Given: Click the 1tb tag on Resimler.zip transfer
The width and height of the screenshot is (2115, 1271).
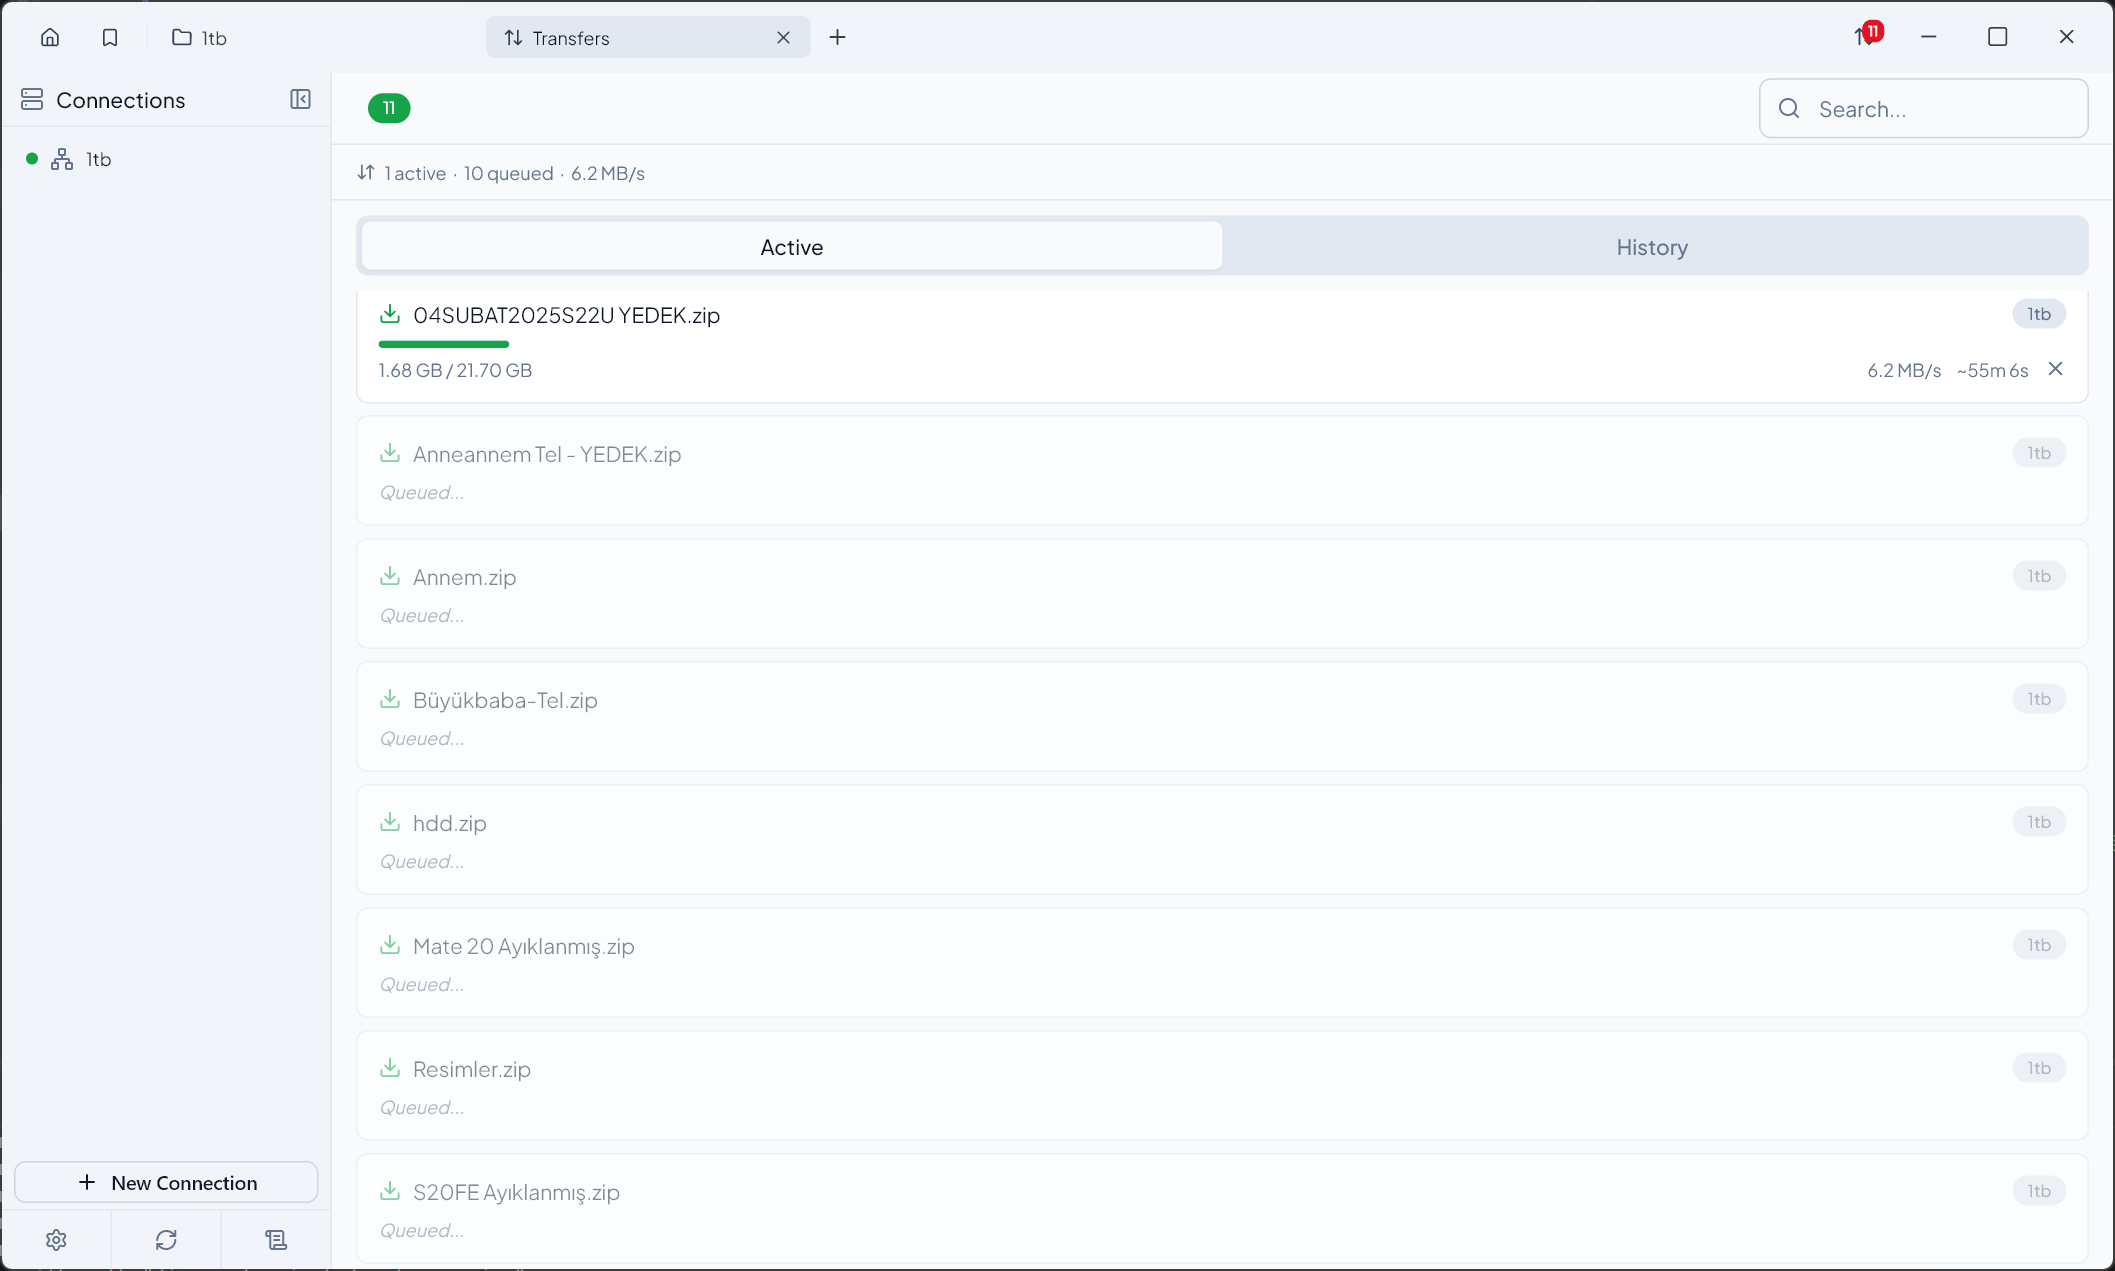Looking at the screenshot, I should tap(2038, 1067).
